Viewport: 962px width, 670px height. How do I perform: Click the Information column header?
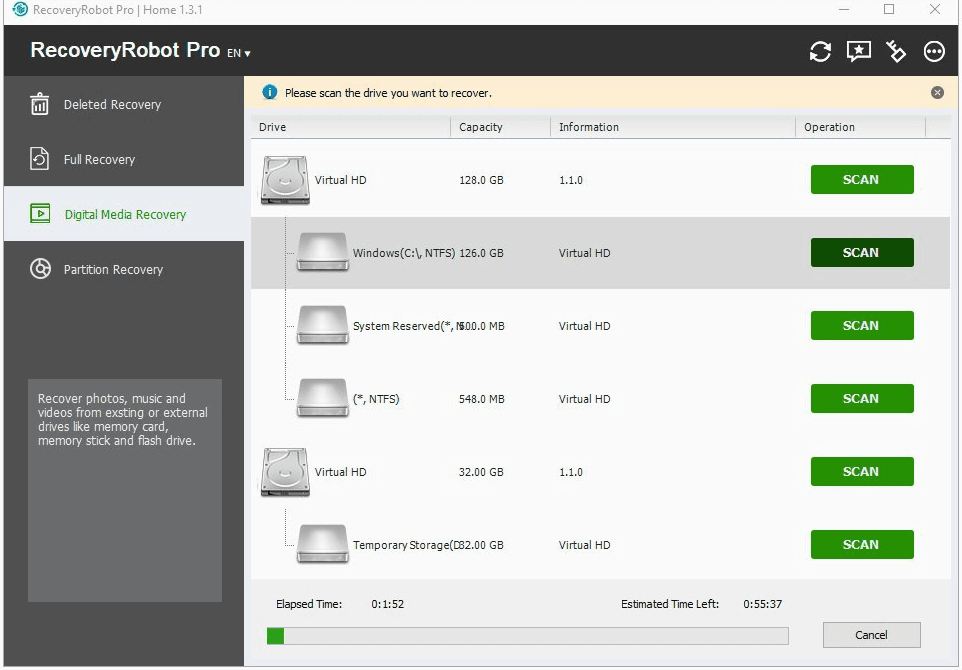[x=673, y=127]
